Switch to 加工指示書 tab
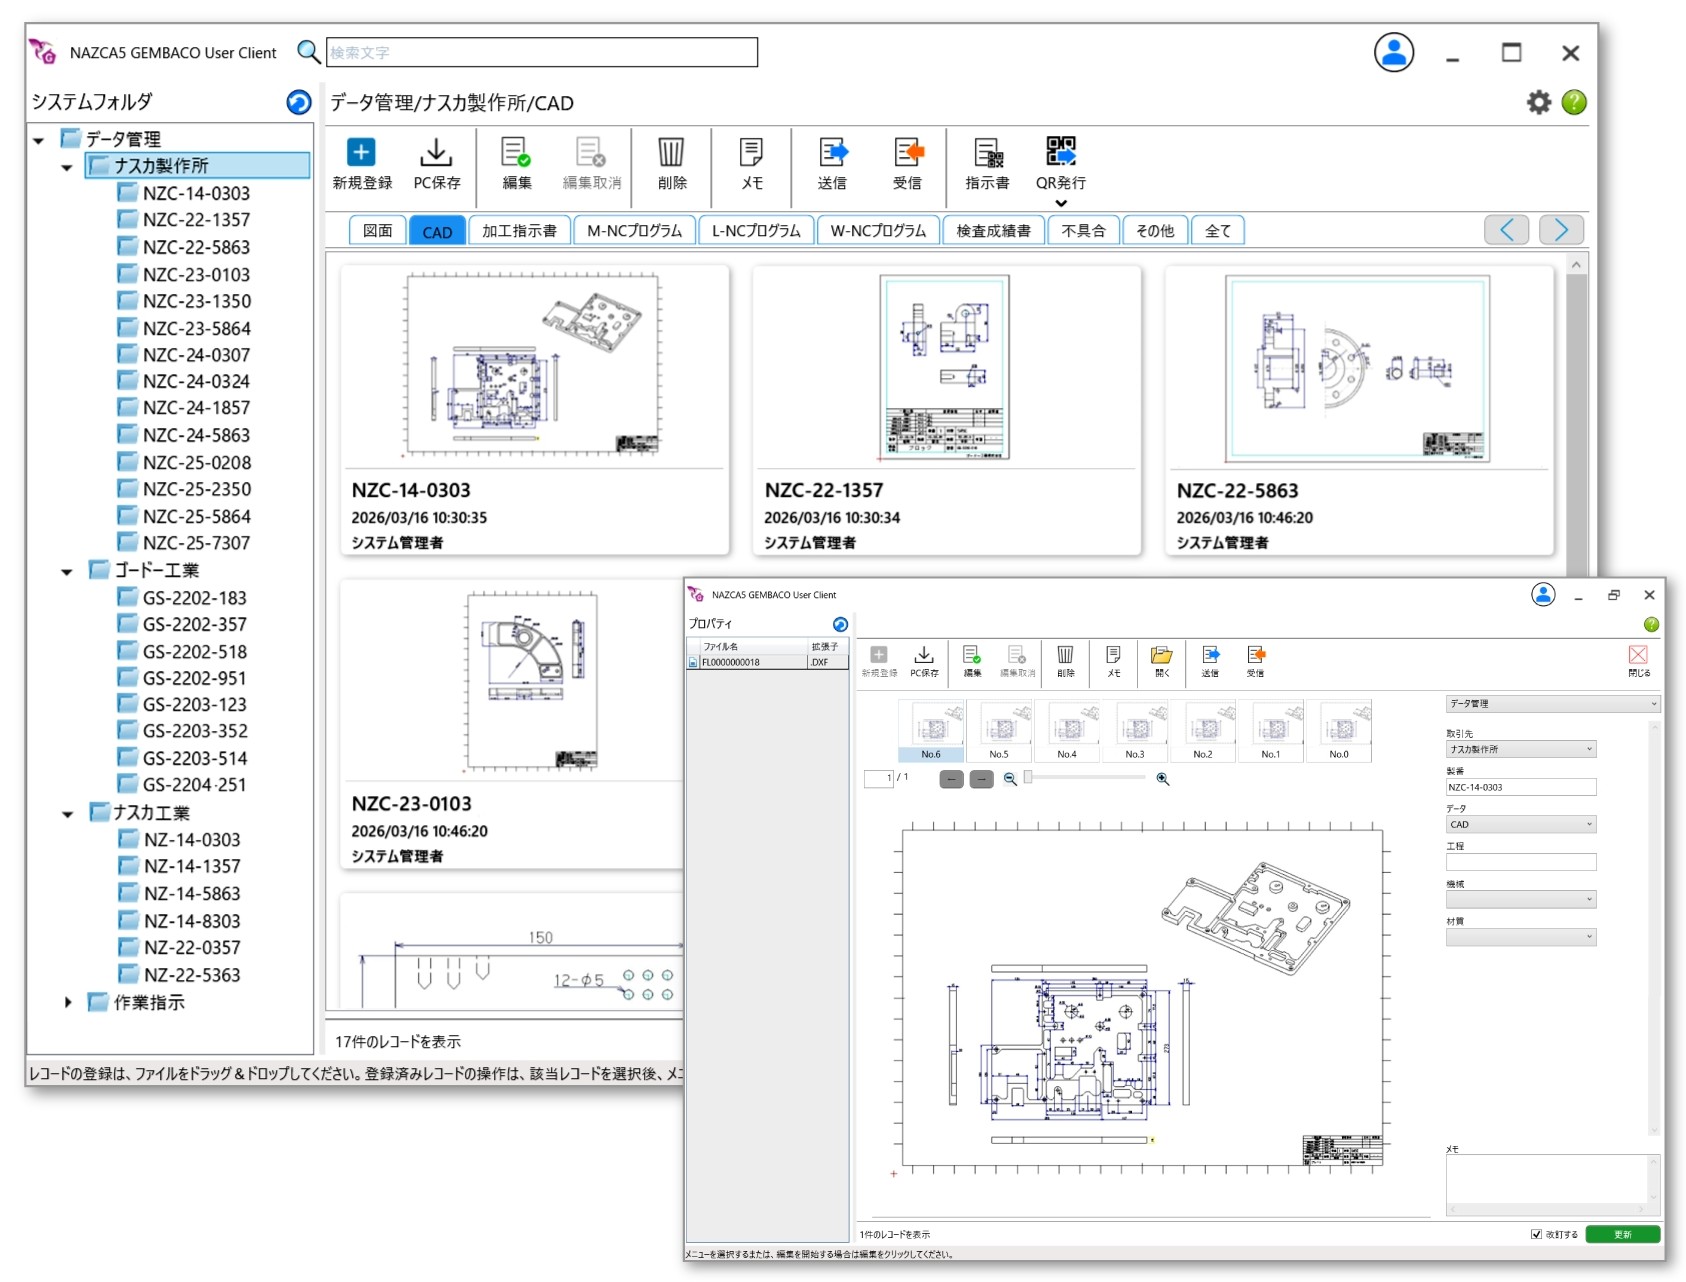The height and width of the screenshot is (1282, 1686). [519, 231]
